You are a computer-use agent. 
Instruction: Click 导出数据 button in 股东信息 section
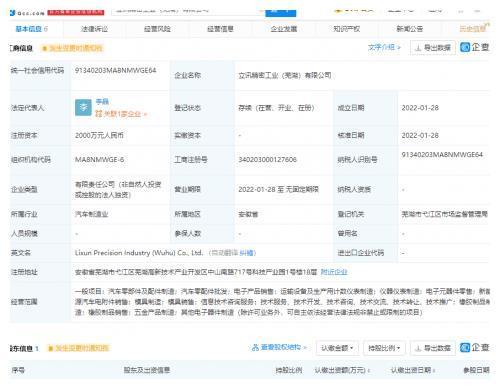point(433,348)
